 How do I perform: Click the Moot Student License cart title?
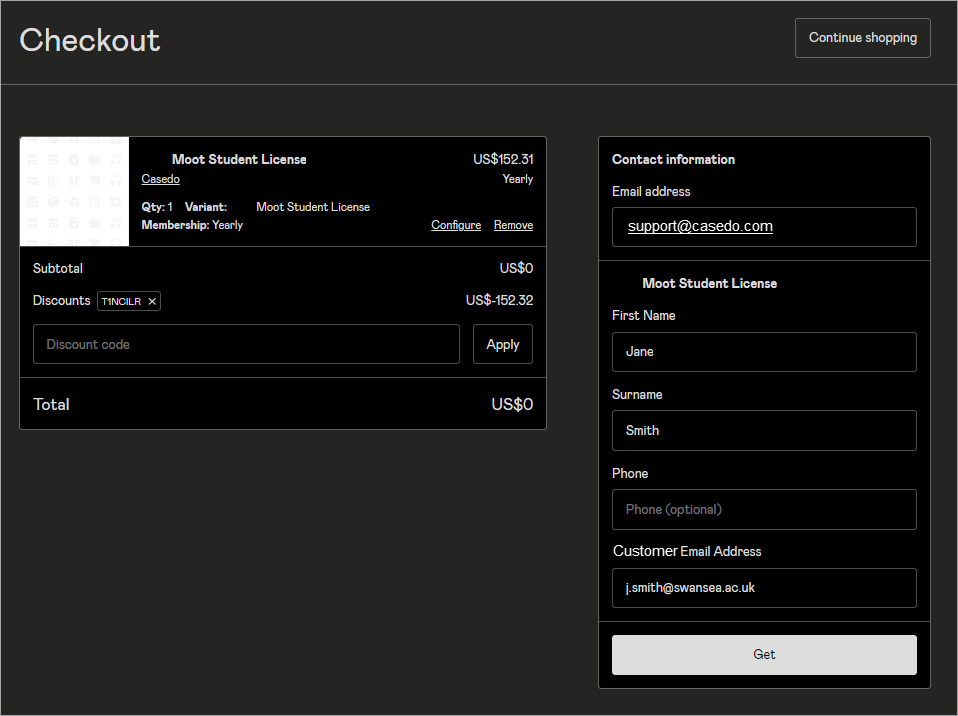point(239,159)
